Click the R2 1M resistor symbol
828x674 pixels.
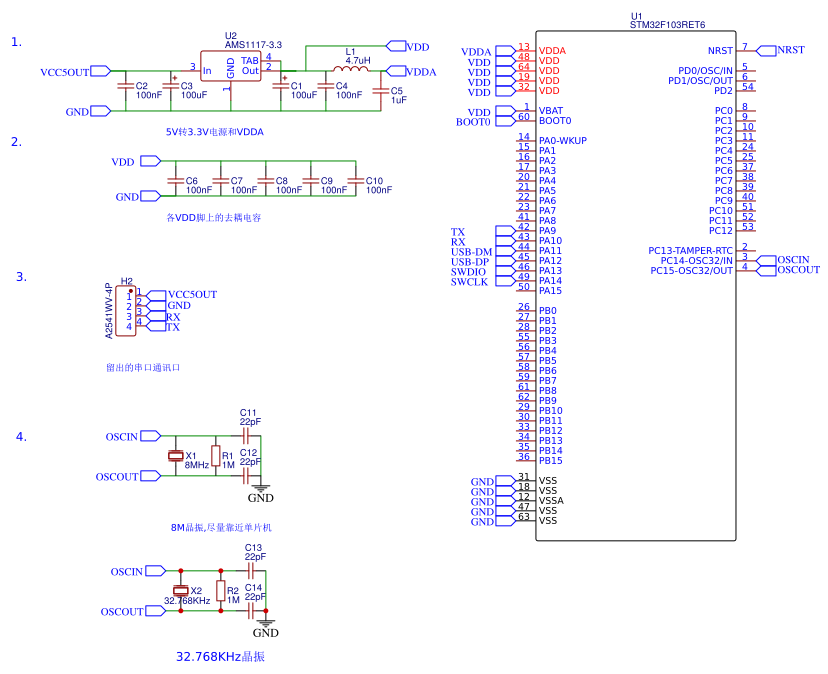[x=221, y=591]
